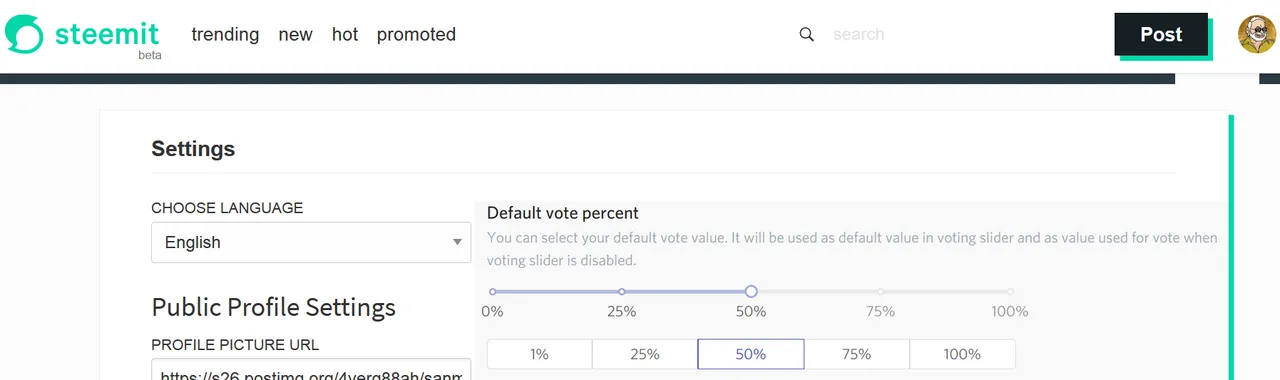Viewport: 1280px width, 380px height.
Task: Open the new posts feed
Action: 295,34
